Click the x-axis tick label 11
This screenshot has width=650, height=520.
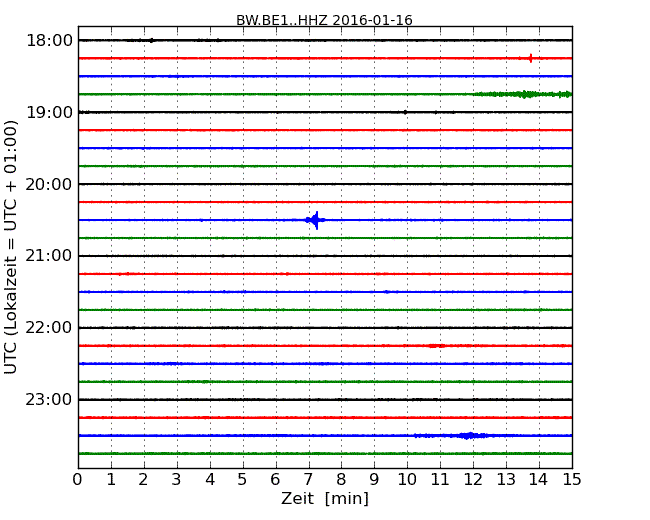pos(440,479)
